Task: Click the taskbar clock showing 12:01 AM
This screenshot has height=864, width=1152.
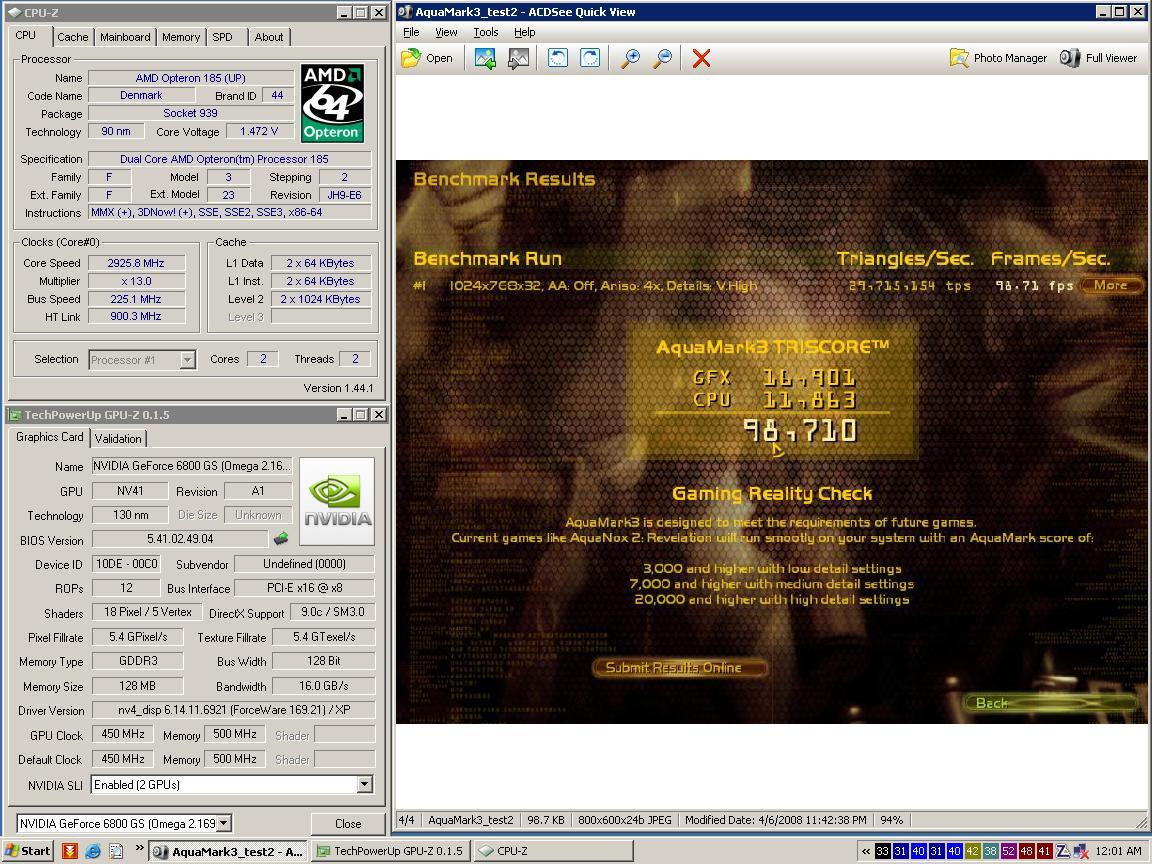Action: 1118,852
